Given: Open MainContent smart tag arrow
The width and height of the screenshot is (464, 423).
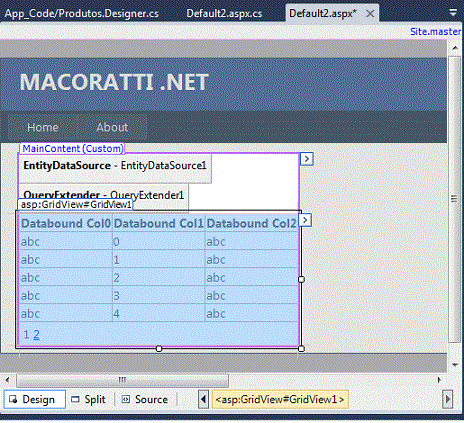Looking at the screenshot, I should pos(307,159).
